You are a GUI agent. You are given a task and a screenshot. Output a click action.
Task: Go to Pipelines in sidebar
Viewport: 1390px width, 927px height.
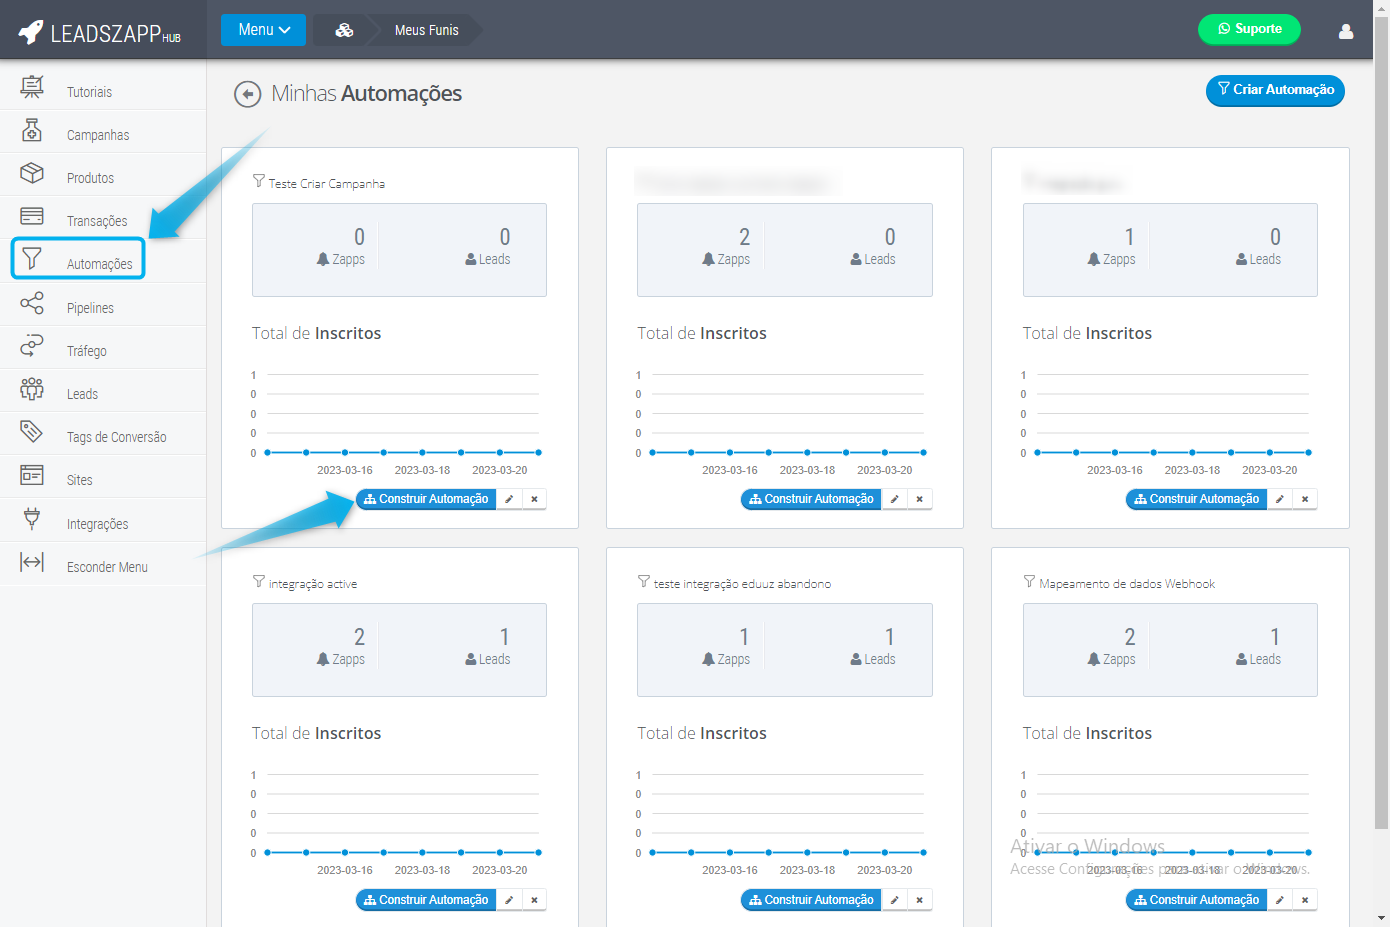click(x=90, y=308)
